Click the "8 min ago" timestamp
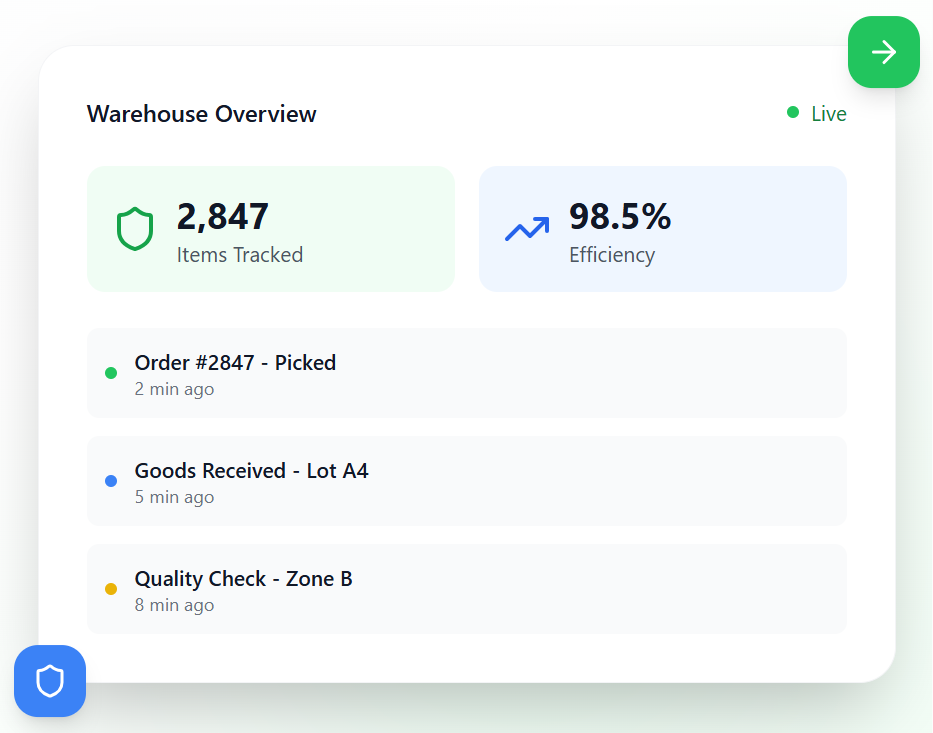This screenshot has height=733, width=933. [x=174, y=605]
